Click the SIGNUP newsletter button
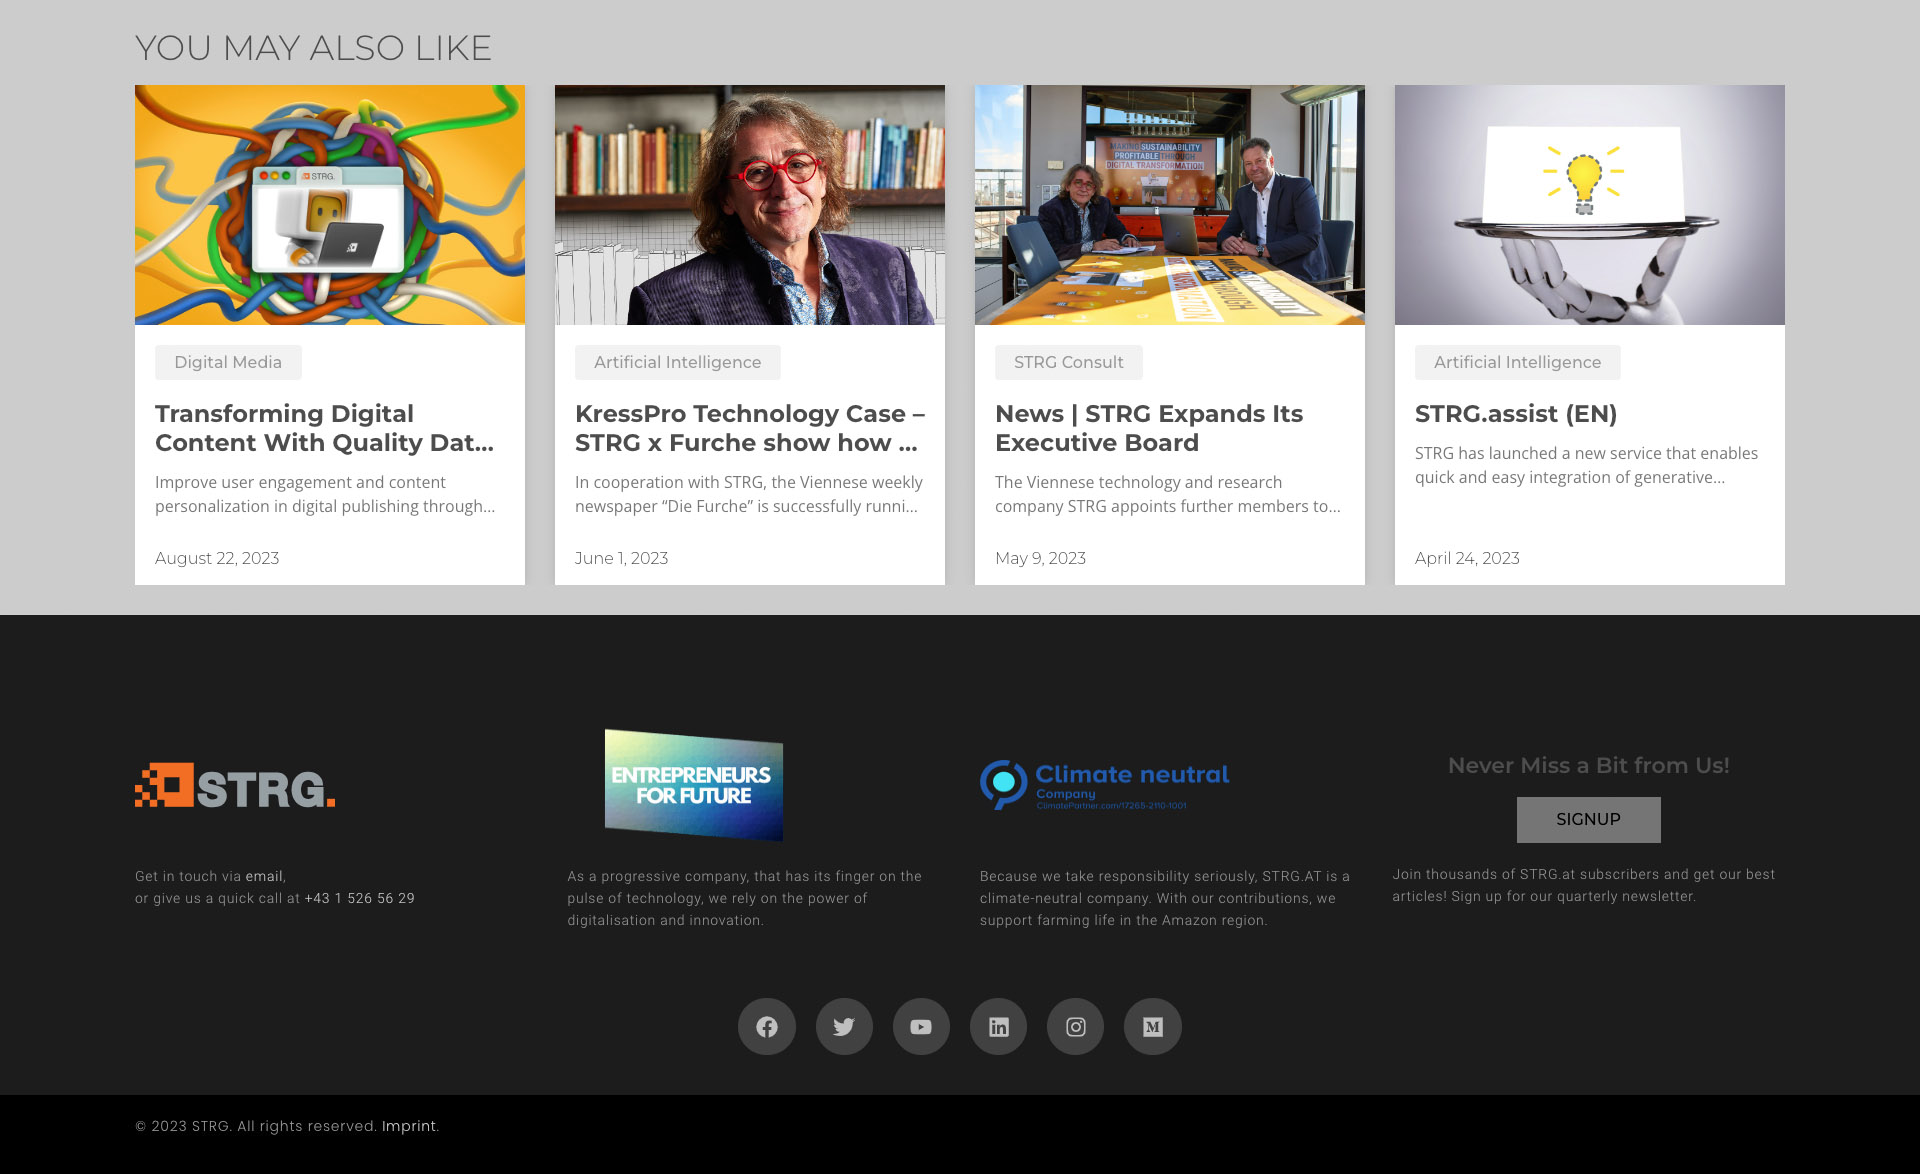The height and width of the screenshot is (1174, 1920). point(1588,819)
